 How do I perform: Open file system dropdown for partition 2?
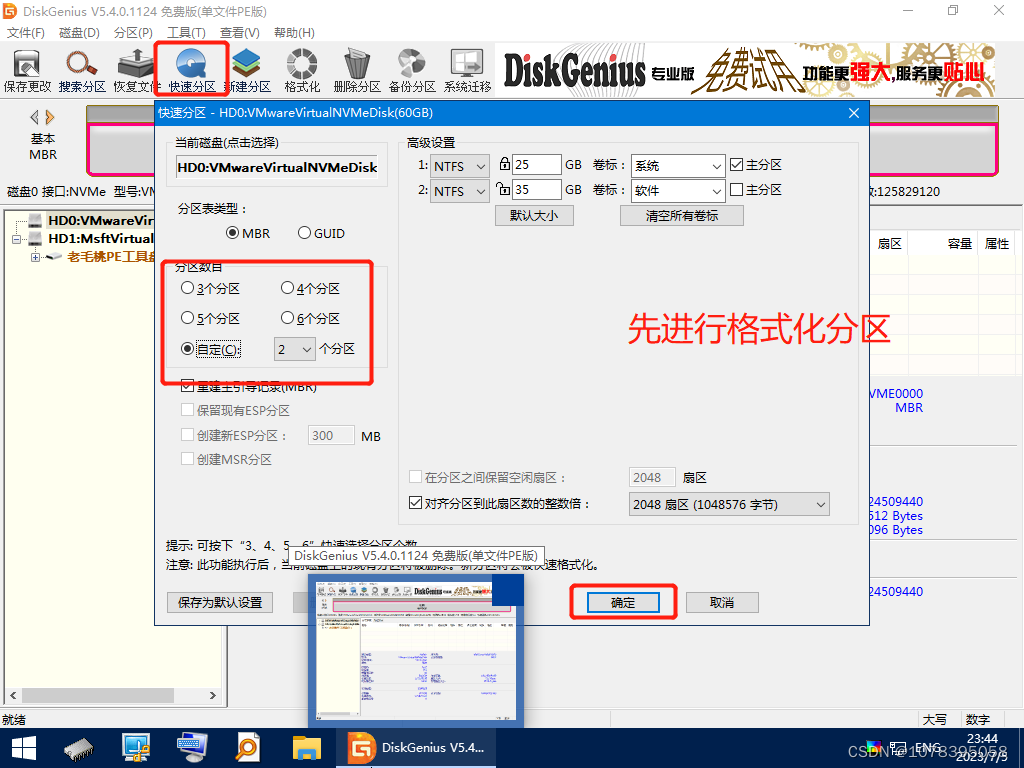click(460, 191)
